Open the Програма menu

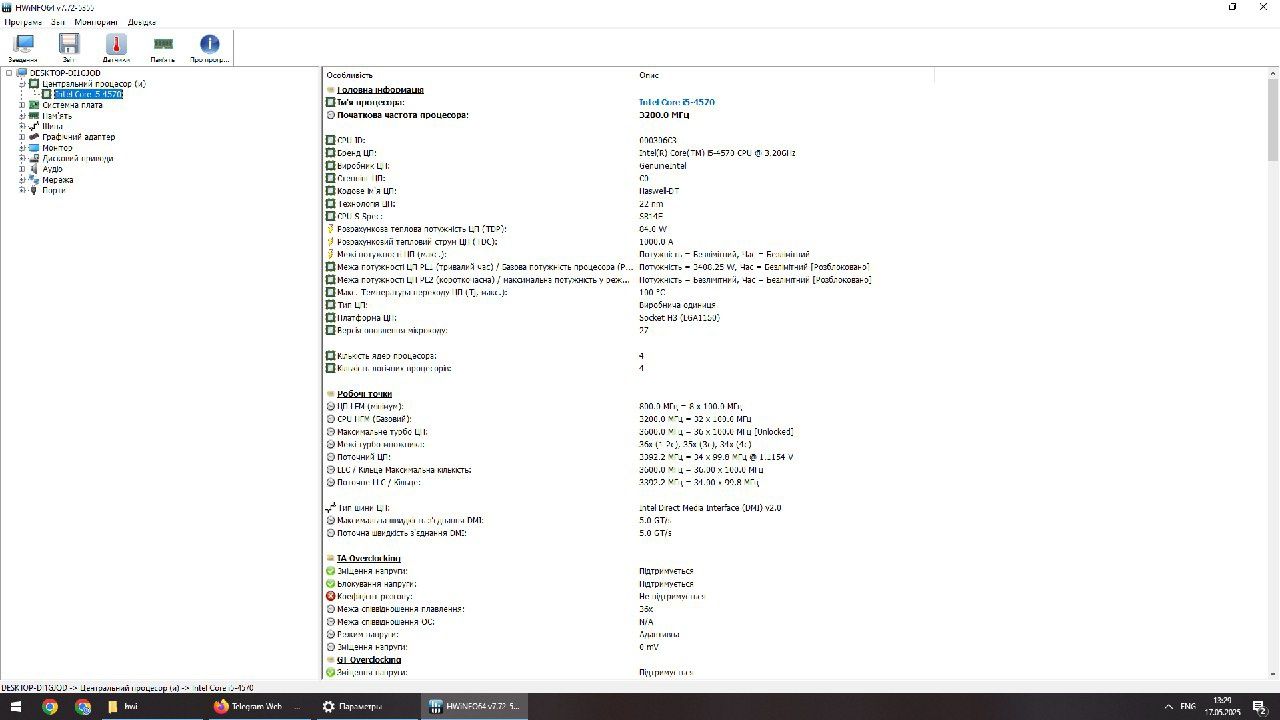[x=23, y=22]
